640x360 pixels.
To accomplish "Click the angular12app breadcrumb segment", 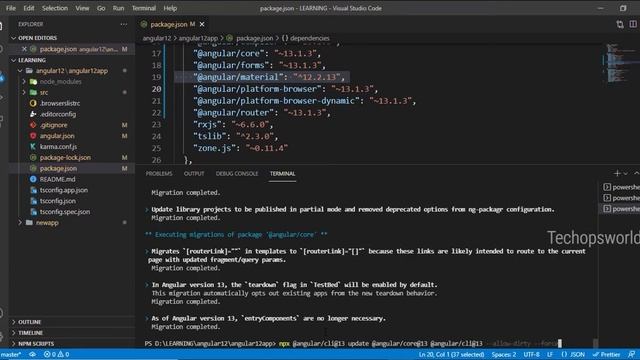I will [198, 38].
